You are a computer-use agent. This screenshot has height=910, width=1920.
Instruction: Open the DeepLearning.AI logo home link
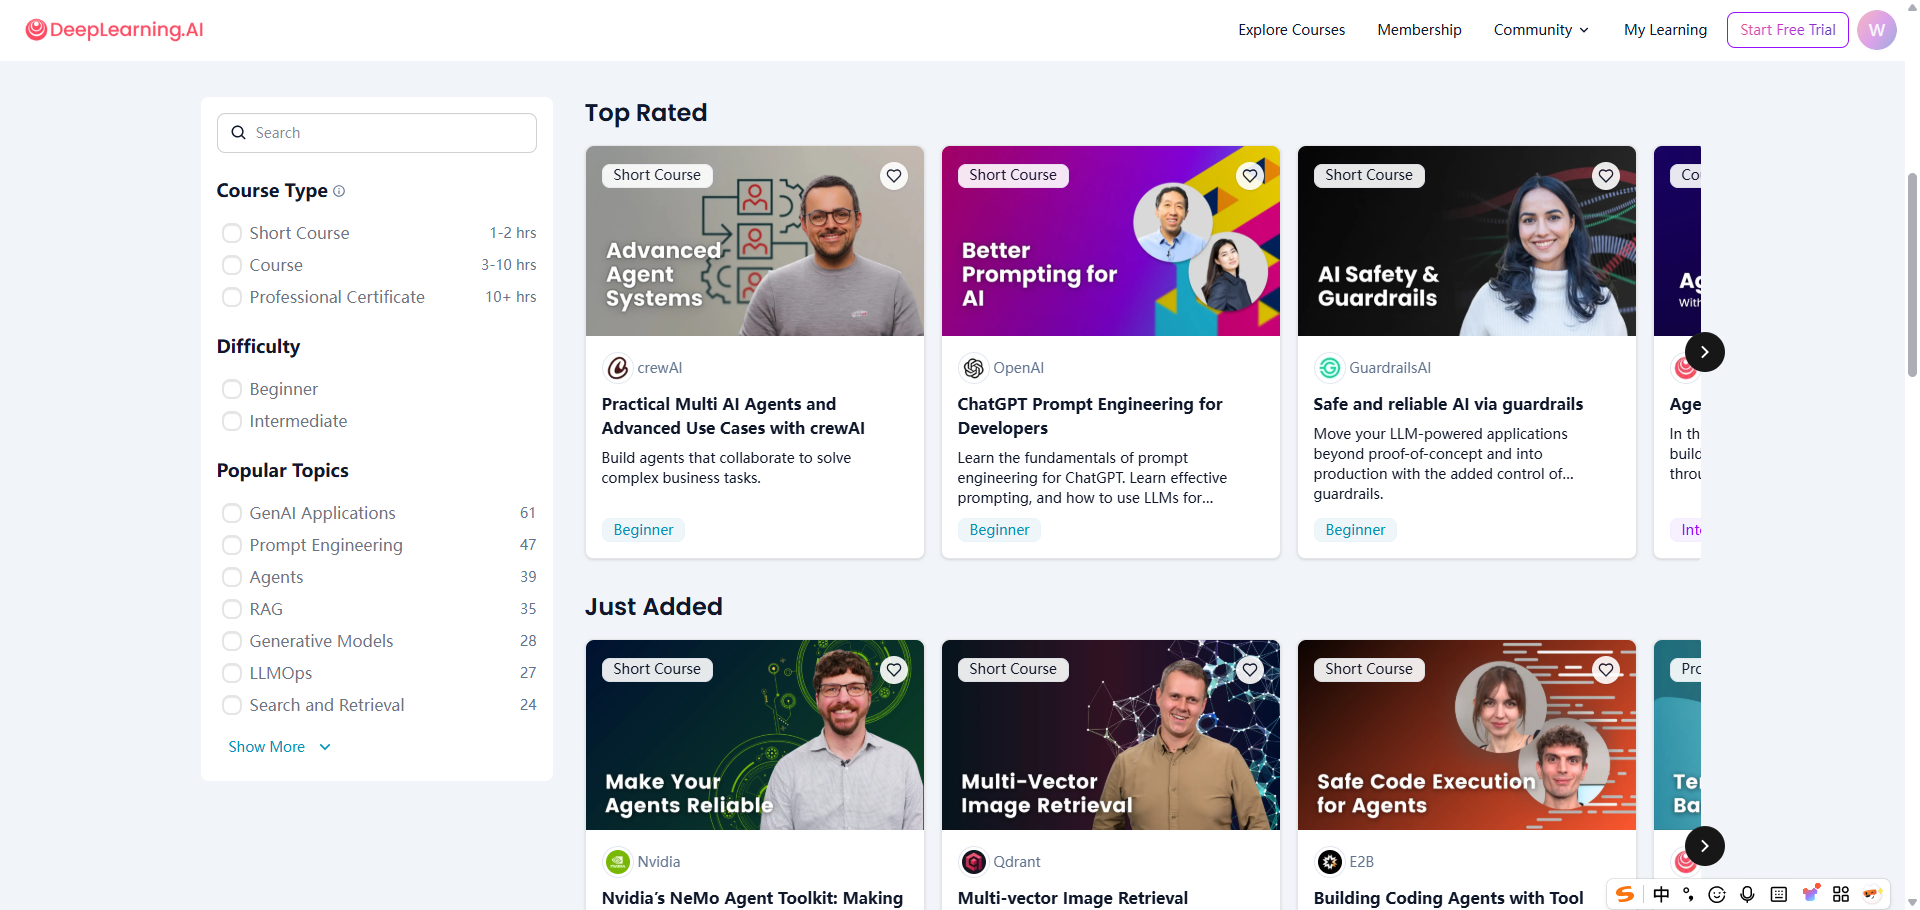click(114, 30)
